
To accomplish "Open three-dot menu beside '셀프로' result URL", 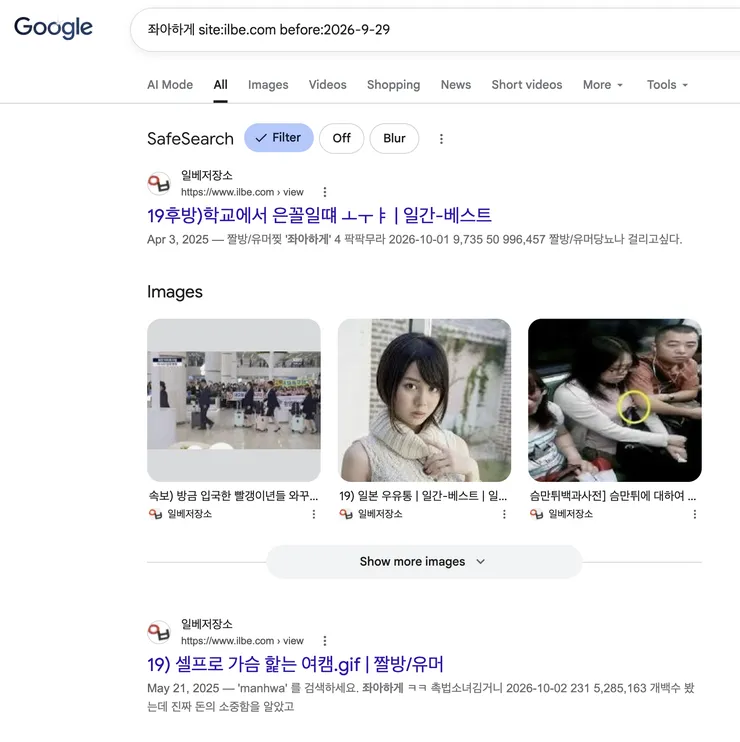I will (325, 641).
